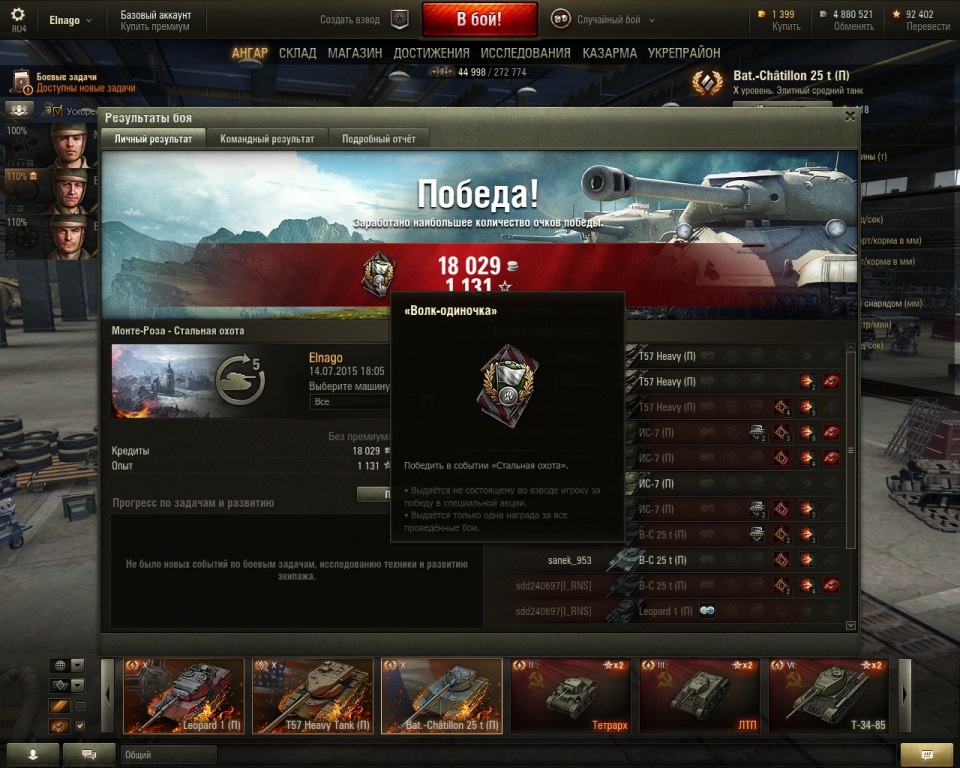Click the left carousel arrow
This screenshot has height=768, width=960.
point(108,696)
